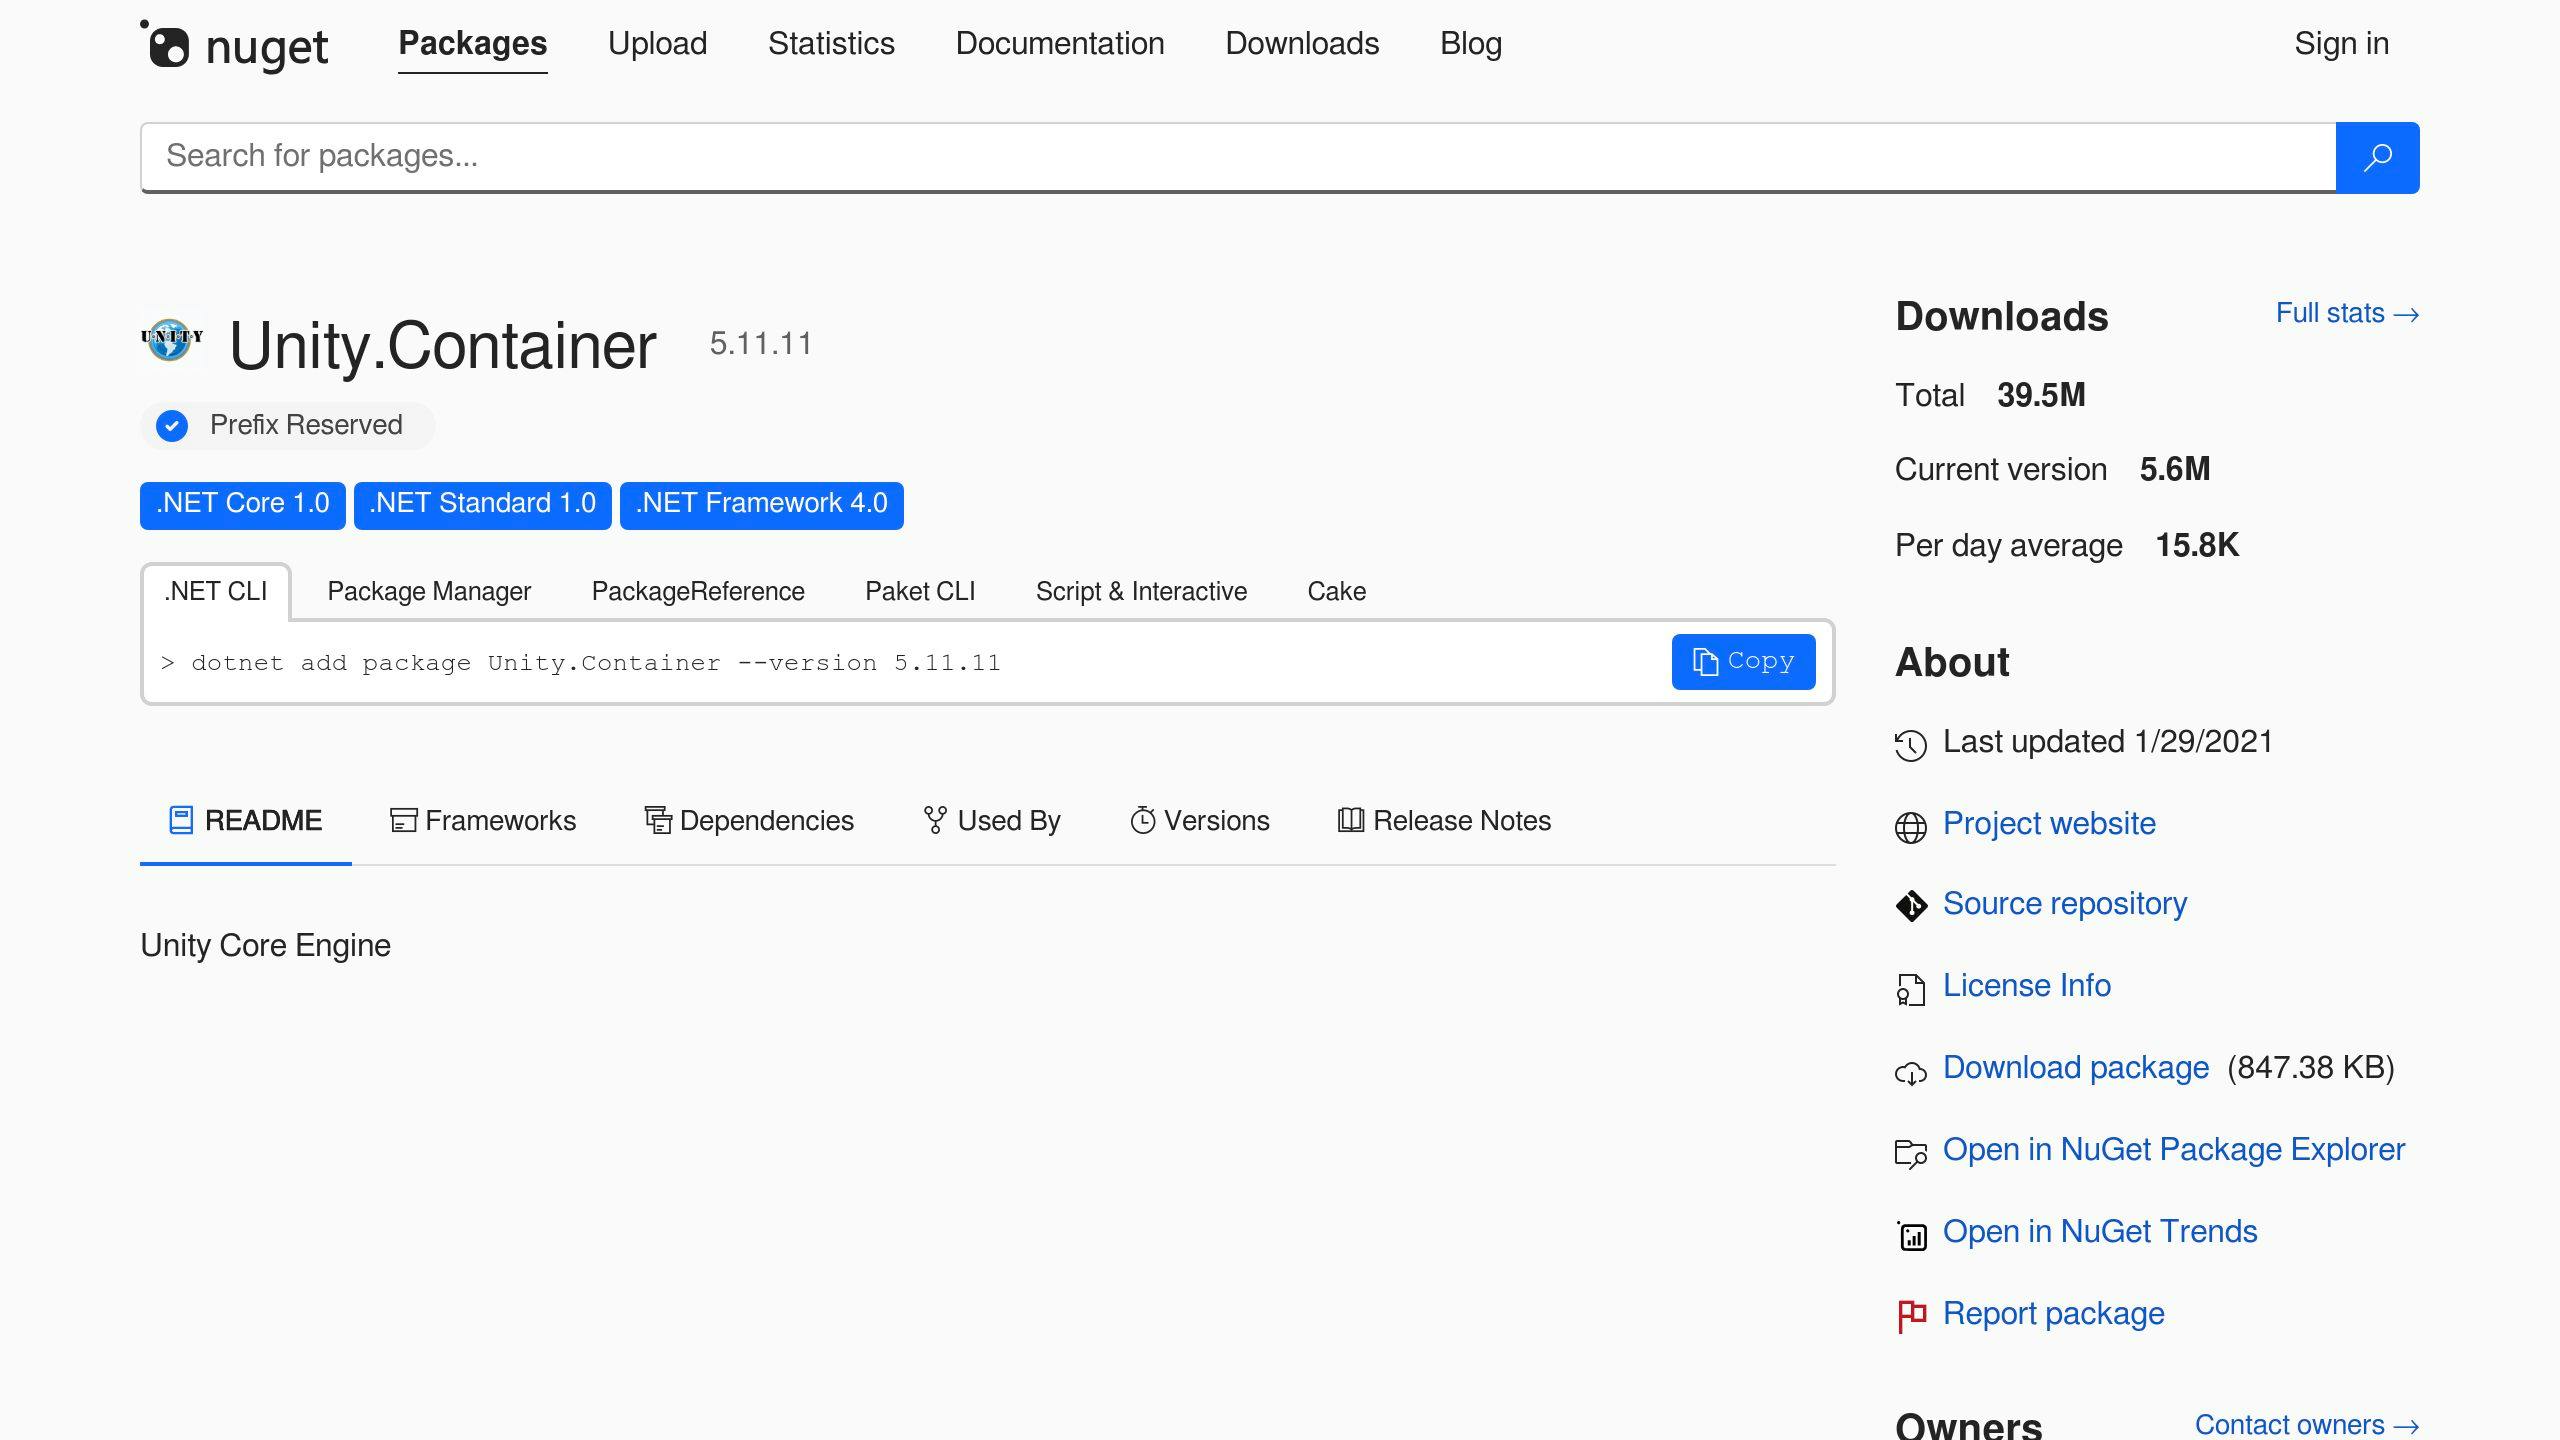Image resolution: width=2560 pixels, height=1440 pixels.
Task: Click the NuGet Package Explorer folder icon
Action: (x=1910, y=1154)
